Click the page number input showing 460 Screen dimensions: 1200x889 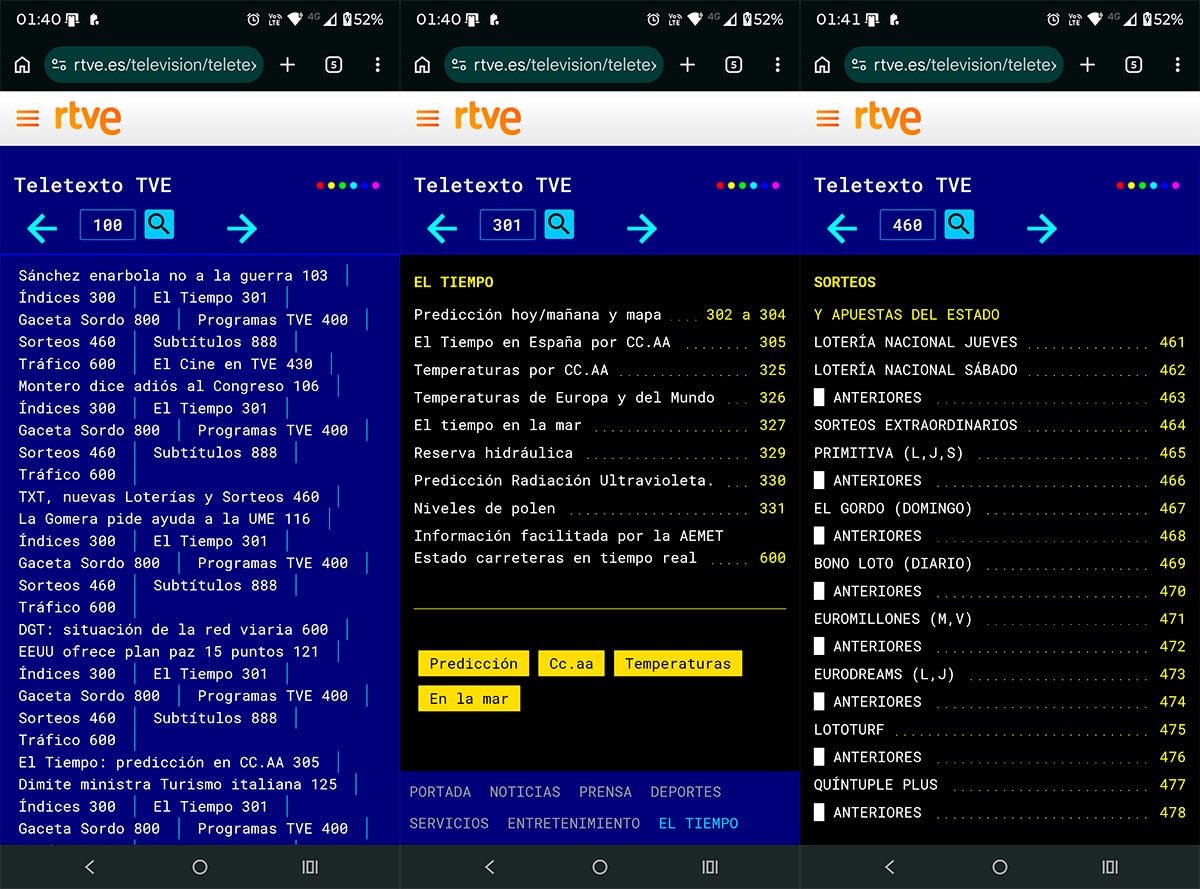(907, 224)
